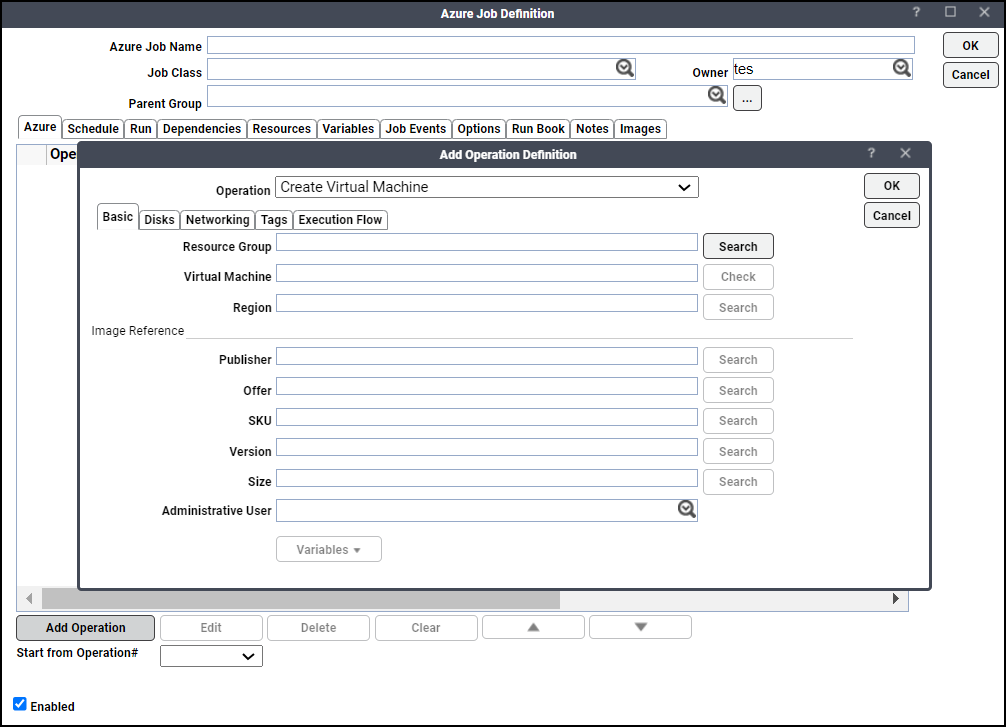Maximize the Azure Job Definition window
Viewport: 1006px width, 727px height.
pyautogui.click(x=950, y=12)
